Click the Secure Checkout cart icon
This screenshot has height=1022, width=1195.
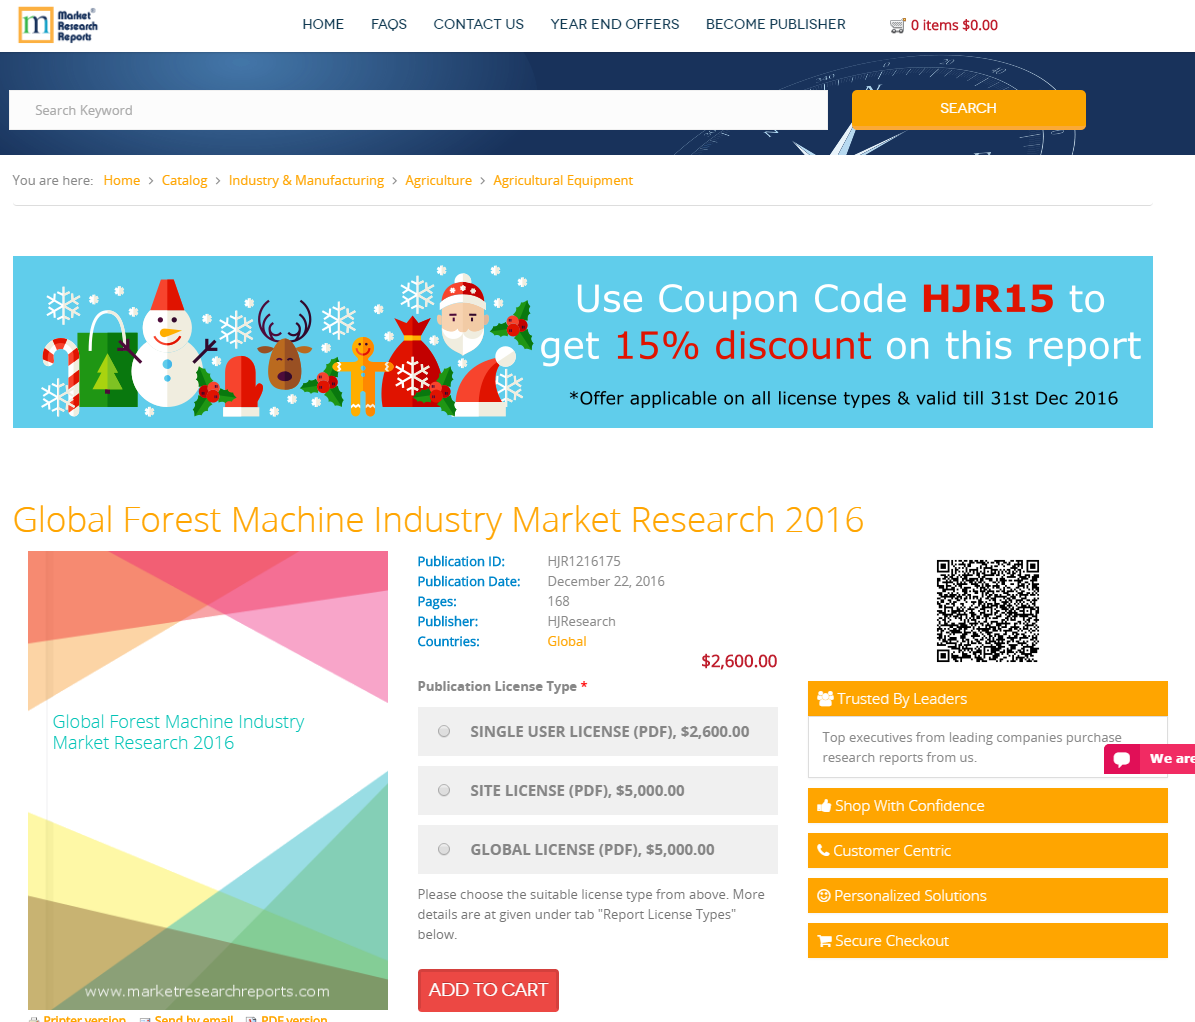click(825, 940)
